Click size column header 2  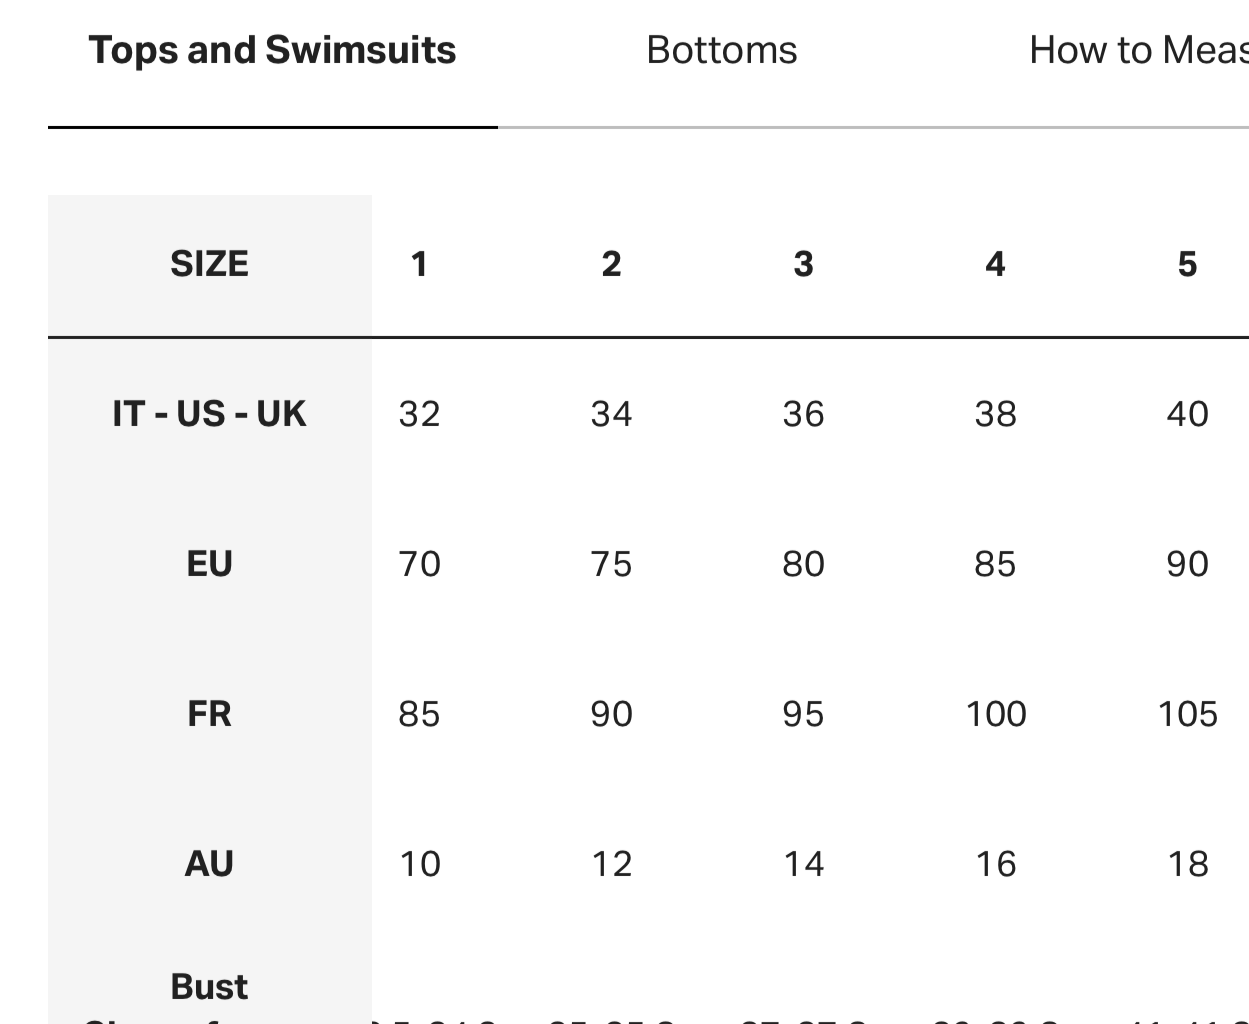point(611,264)
